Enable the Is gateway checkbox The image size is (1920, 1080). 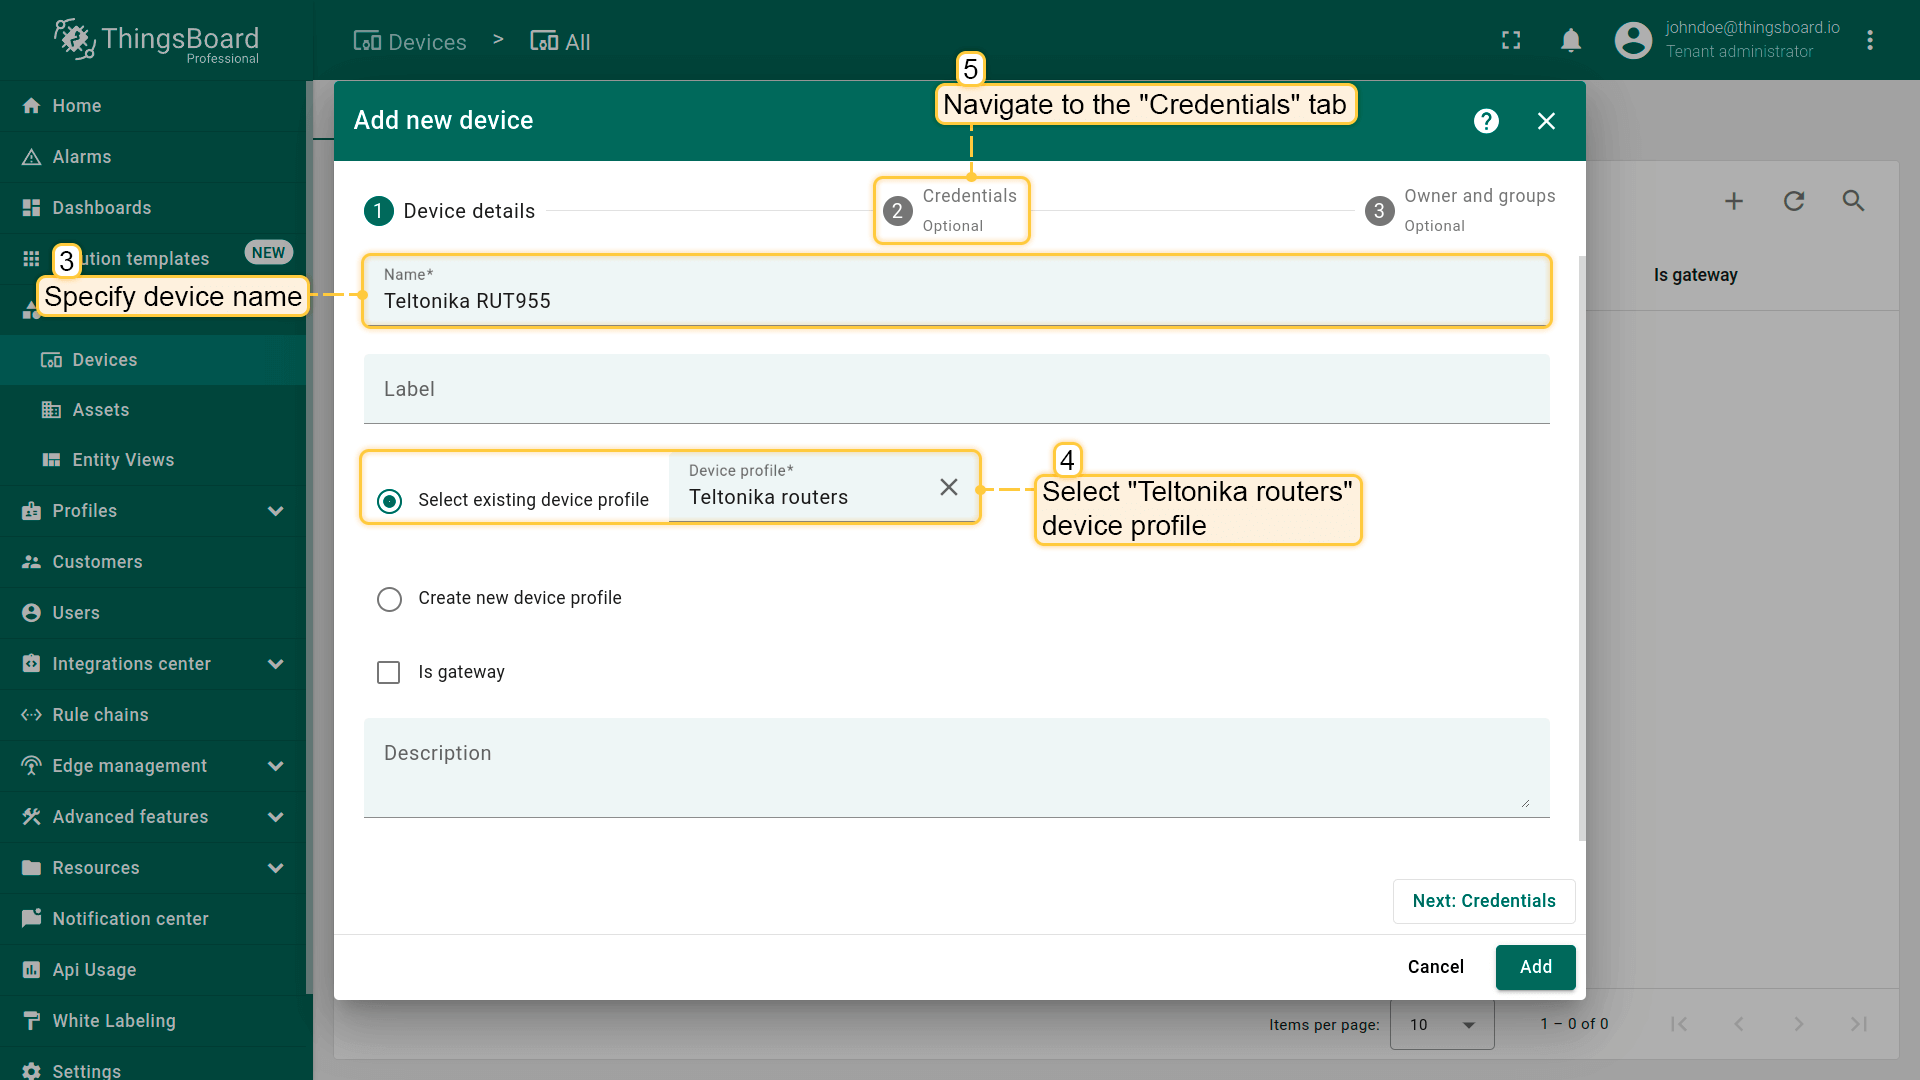[389, 672]
